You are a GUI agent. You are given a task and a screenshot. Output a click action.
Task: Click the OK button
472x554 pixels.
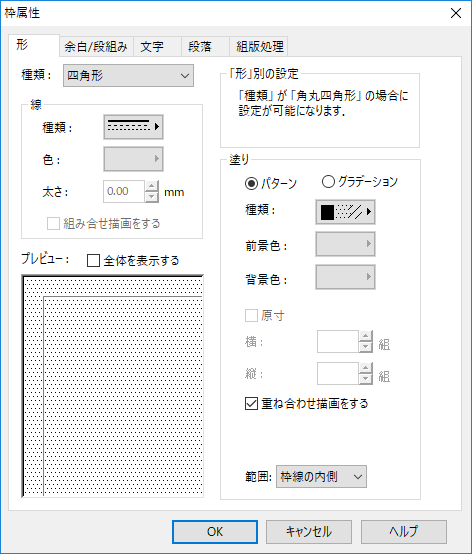pos(215,532)
